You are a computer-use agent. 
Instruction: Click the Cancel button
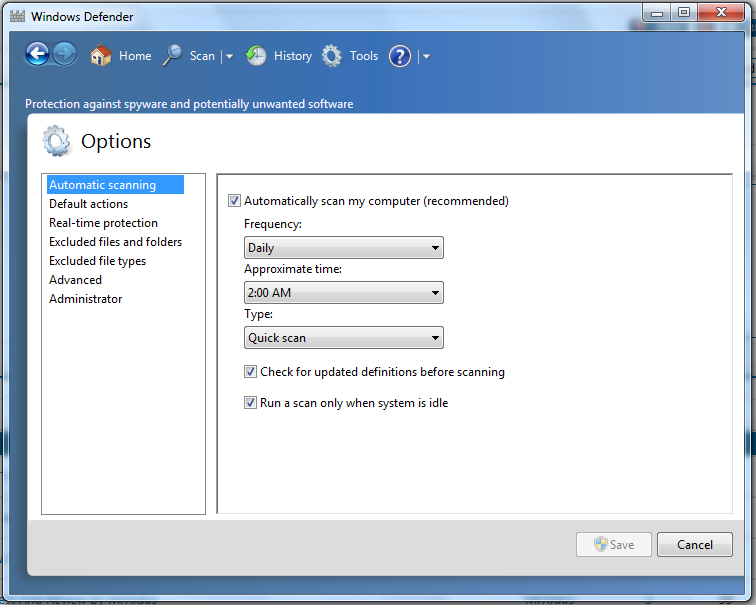tap(695, 544)
